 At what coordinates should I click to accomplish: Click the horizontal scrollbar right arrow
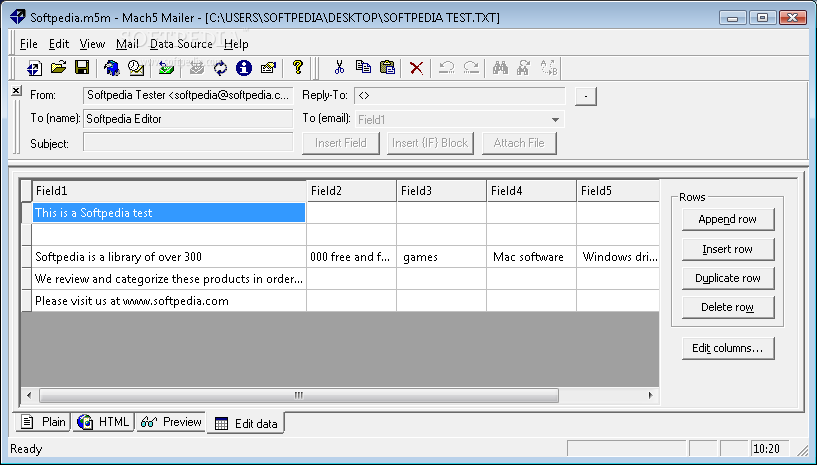(650, 395)
